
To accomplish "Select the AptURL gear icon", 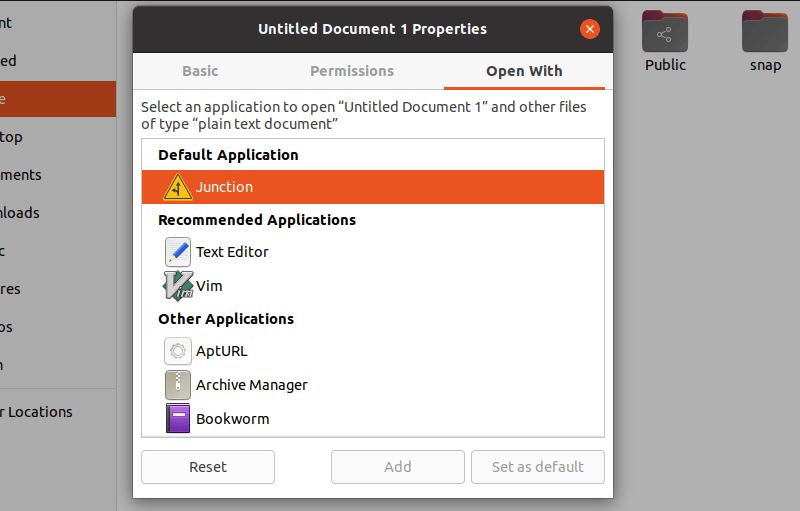I will click(x=177, y=351).
